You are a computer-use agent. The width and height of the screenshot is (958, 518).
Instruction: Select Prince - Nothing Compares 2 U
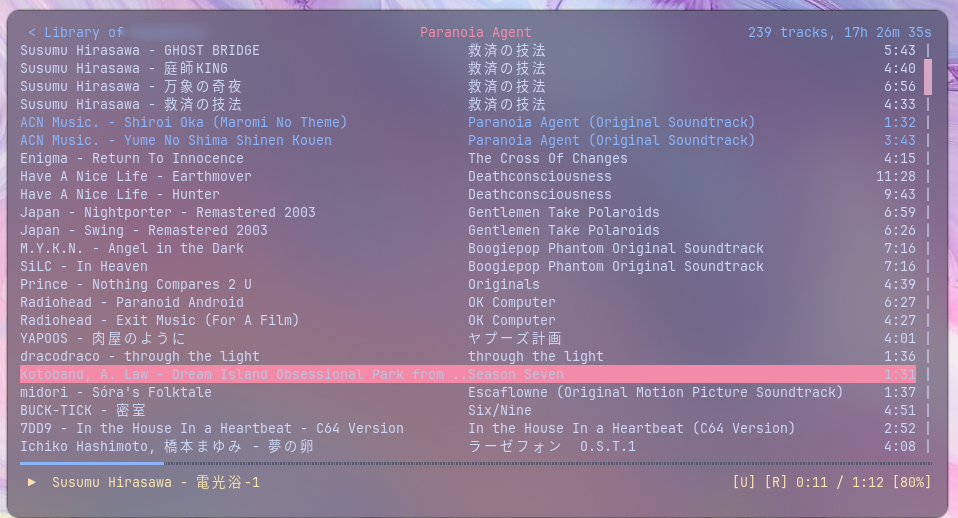click(136, 285)
